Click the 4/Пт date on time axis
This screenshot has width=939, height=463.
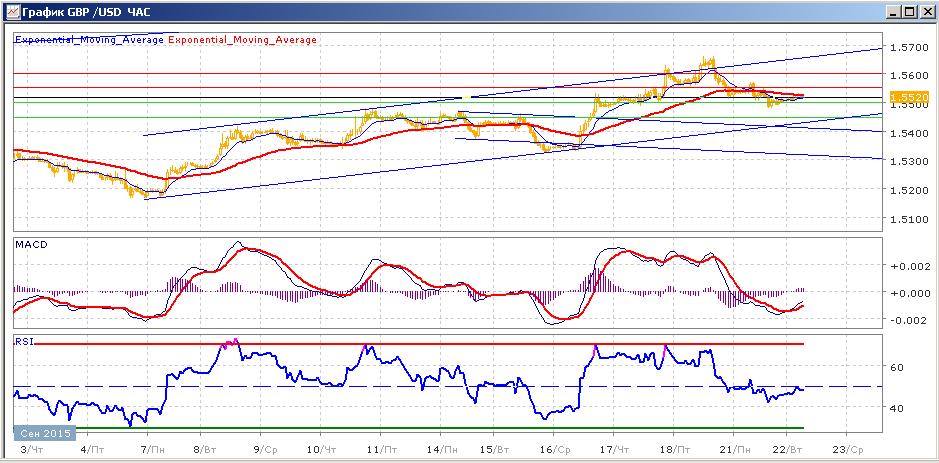click(90, 449)
